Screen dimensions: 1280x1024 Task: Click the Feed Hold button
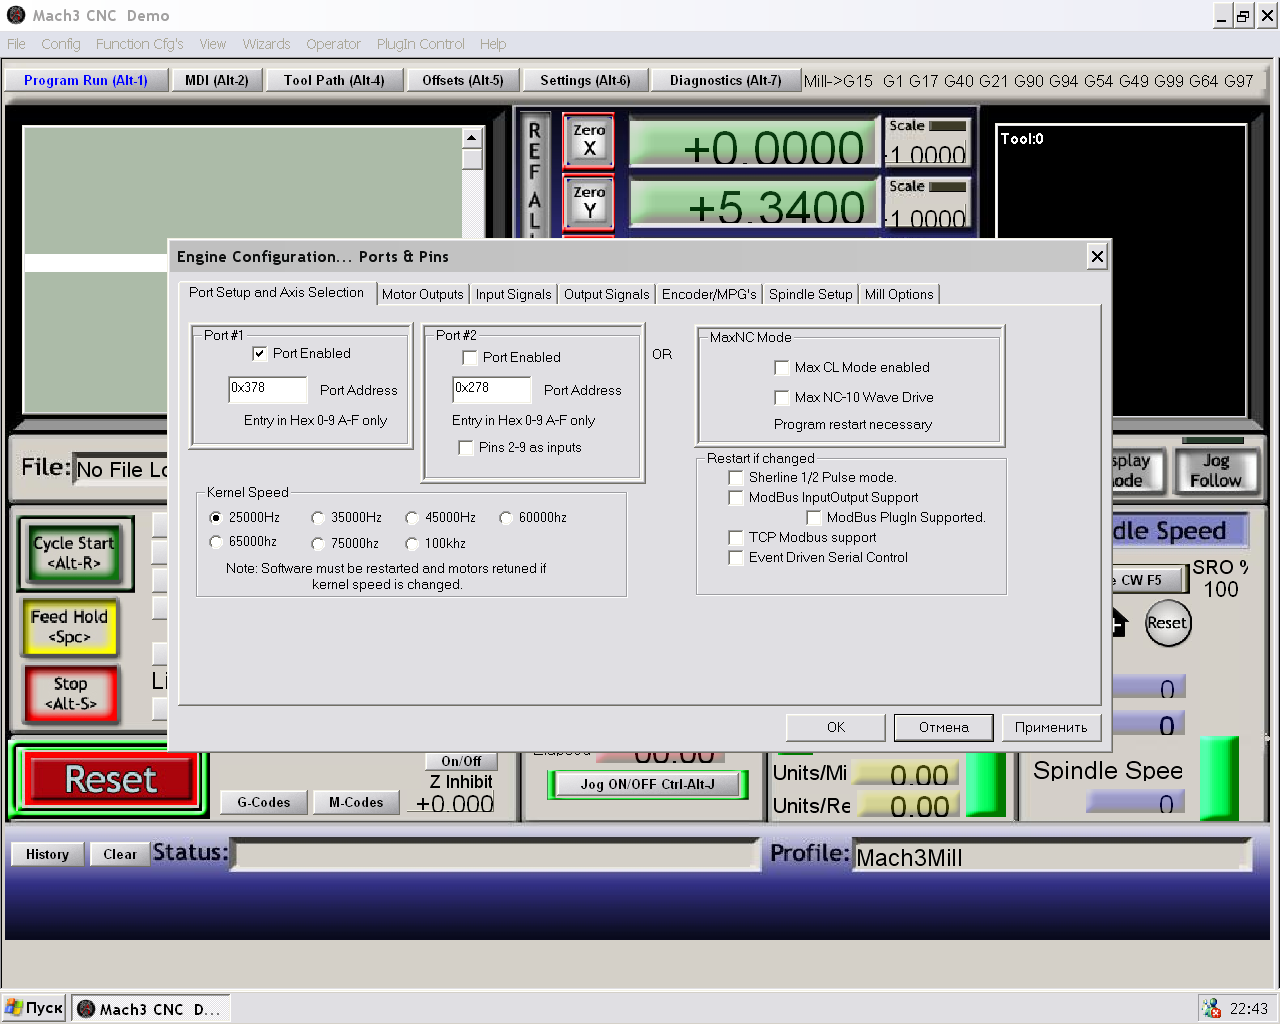tap(69, 626)
